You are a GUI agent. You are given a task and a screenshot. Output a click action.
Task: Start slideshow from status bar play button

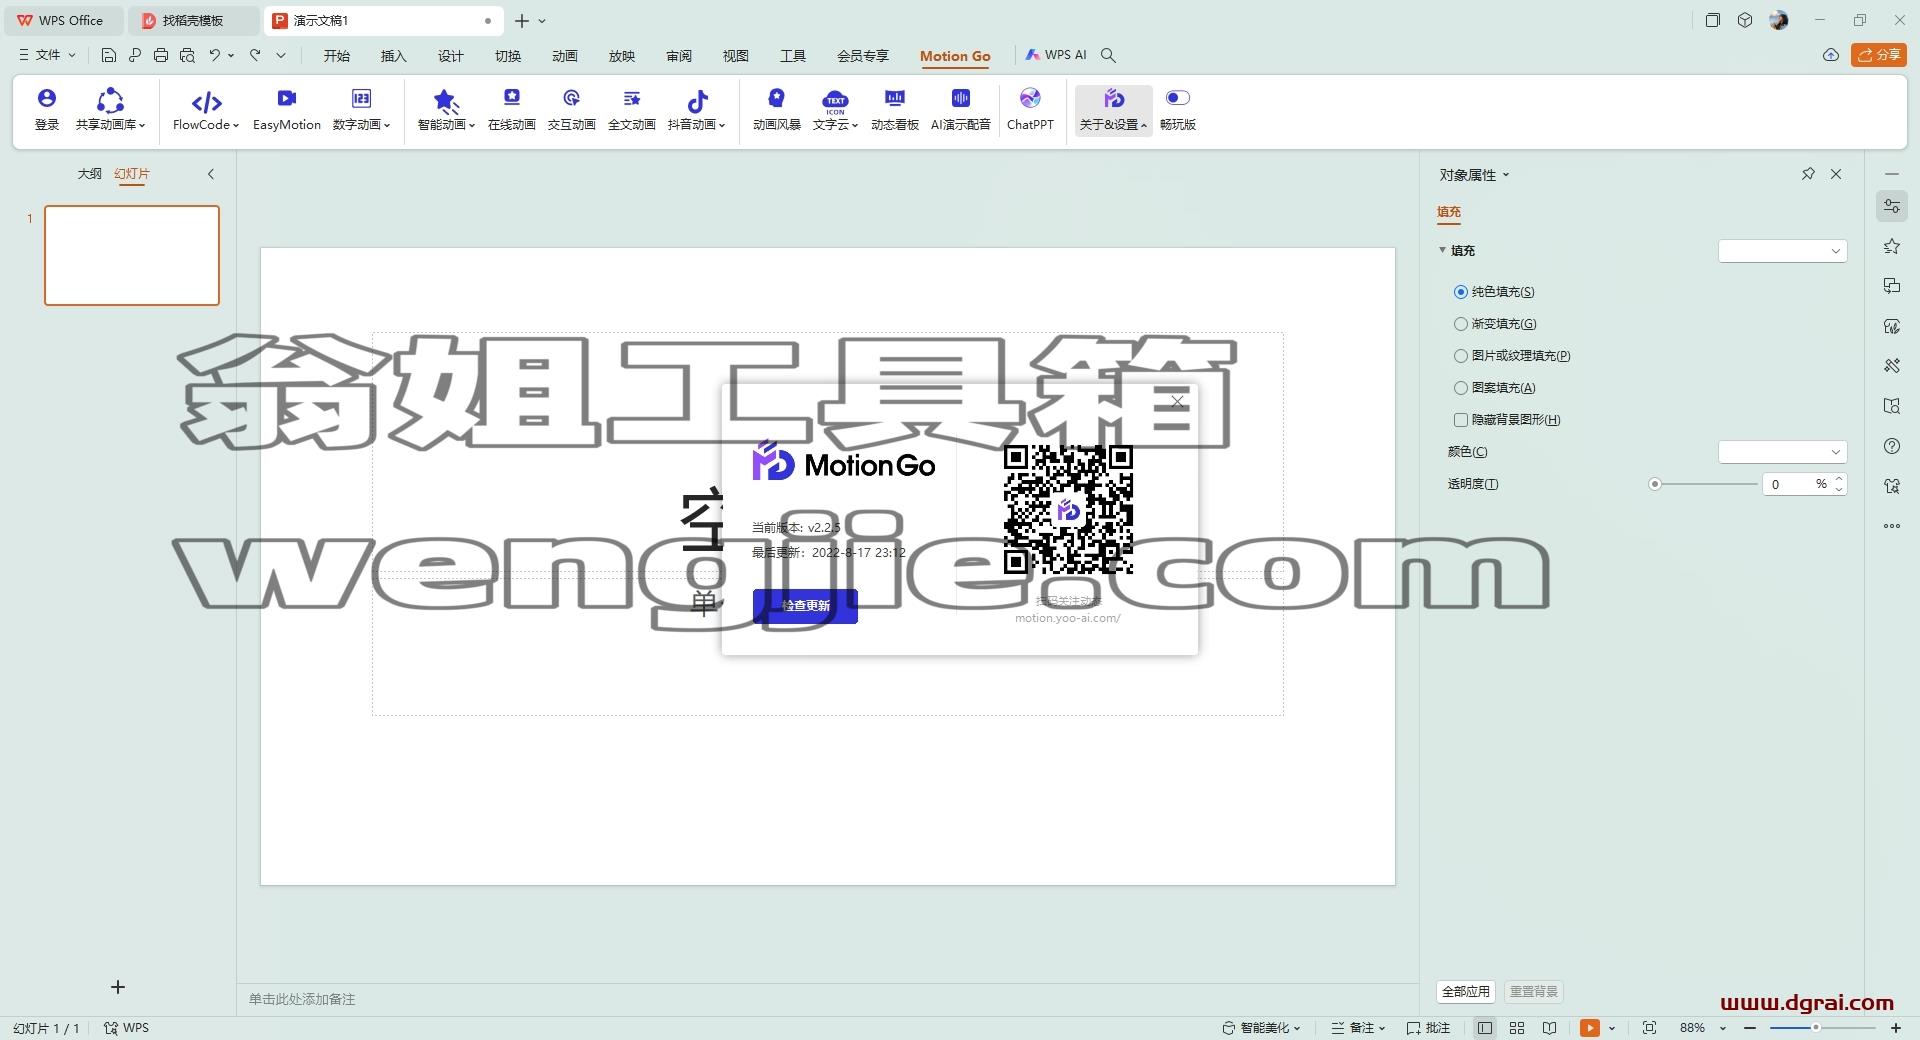coord(1590,1028)
